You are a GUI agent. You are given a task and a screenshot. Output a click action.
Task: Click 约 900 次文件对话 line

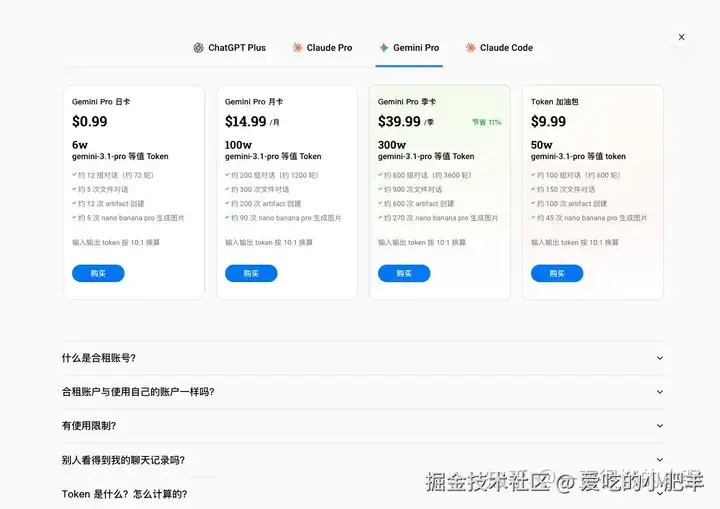point(410,189)
